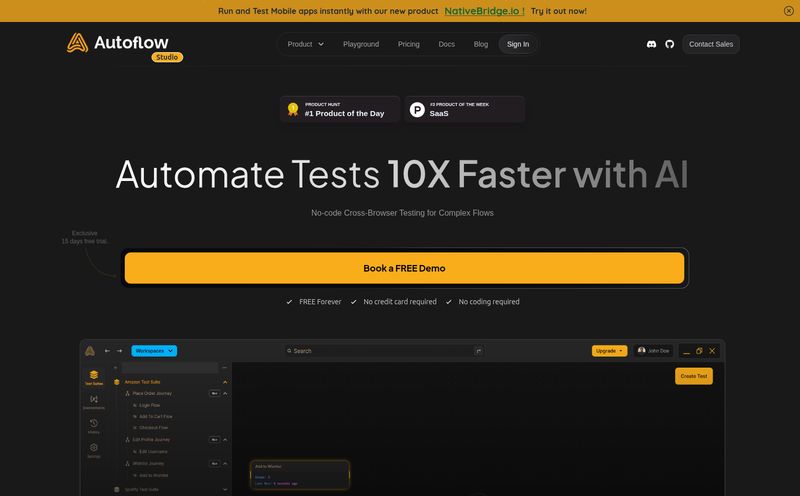The width and height of the screenshot is (800, 496).
Task: Collapse the Amazon Test Suite chevron
Action: point(225,382)
